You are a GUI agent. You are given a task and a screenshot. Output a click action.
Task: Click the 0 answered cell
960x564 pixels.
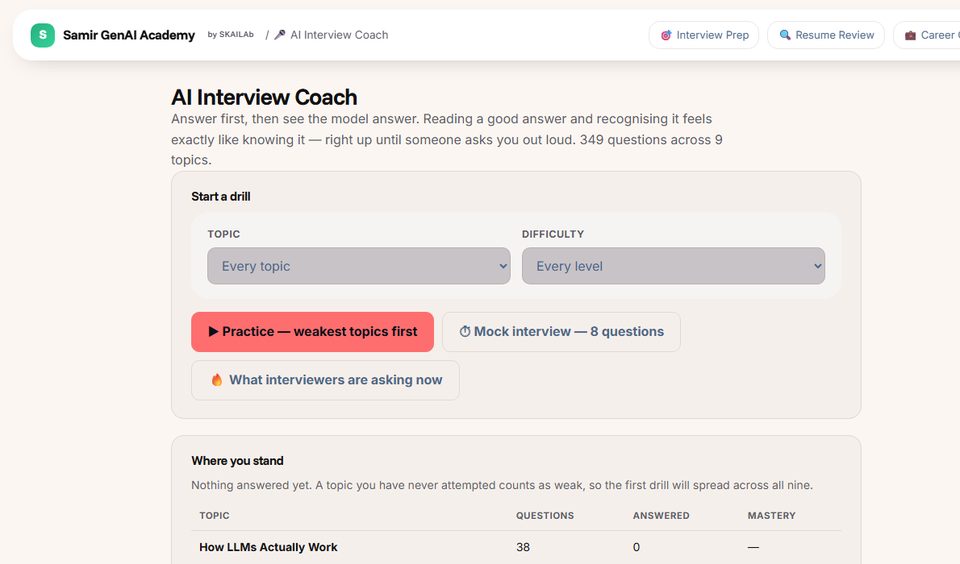[x=636, y=547]
